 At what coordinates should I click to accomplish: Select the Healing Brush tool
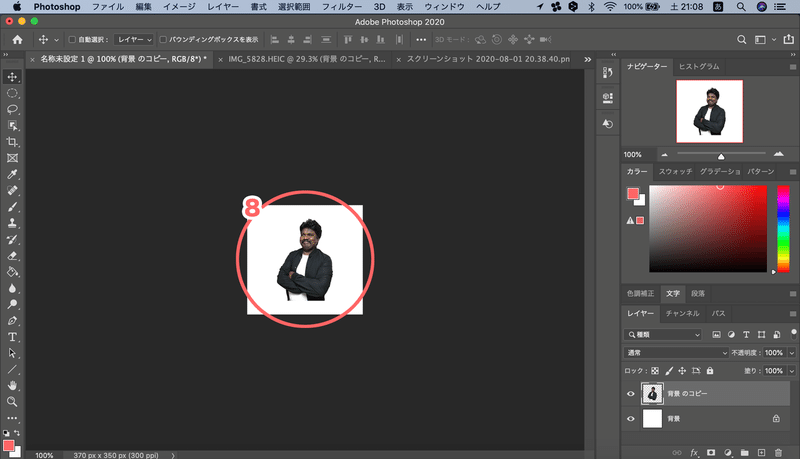[12, 191]
